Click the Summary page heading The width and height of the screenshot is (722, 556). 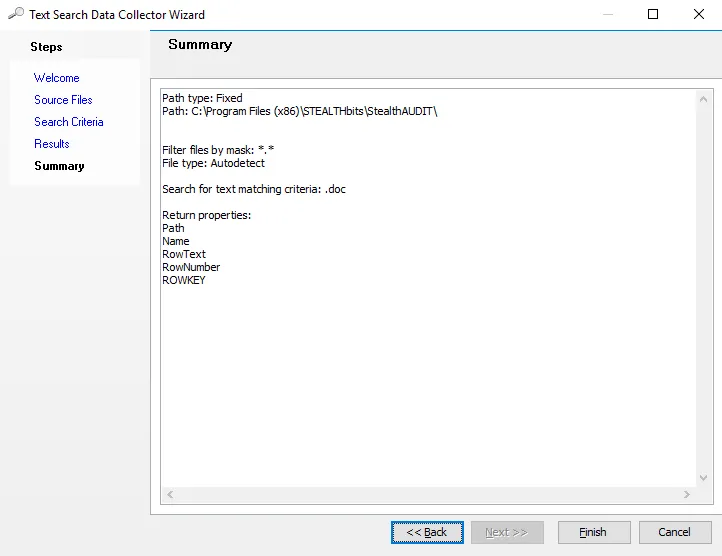point(200,45)
